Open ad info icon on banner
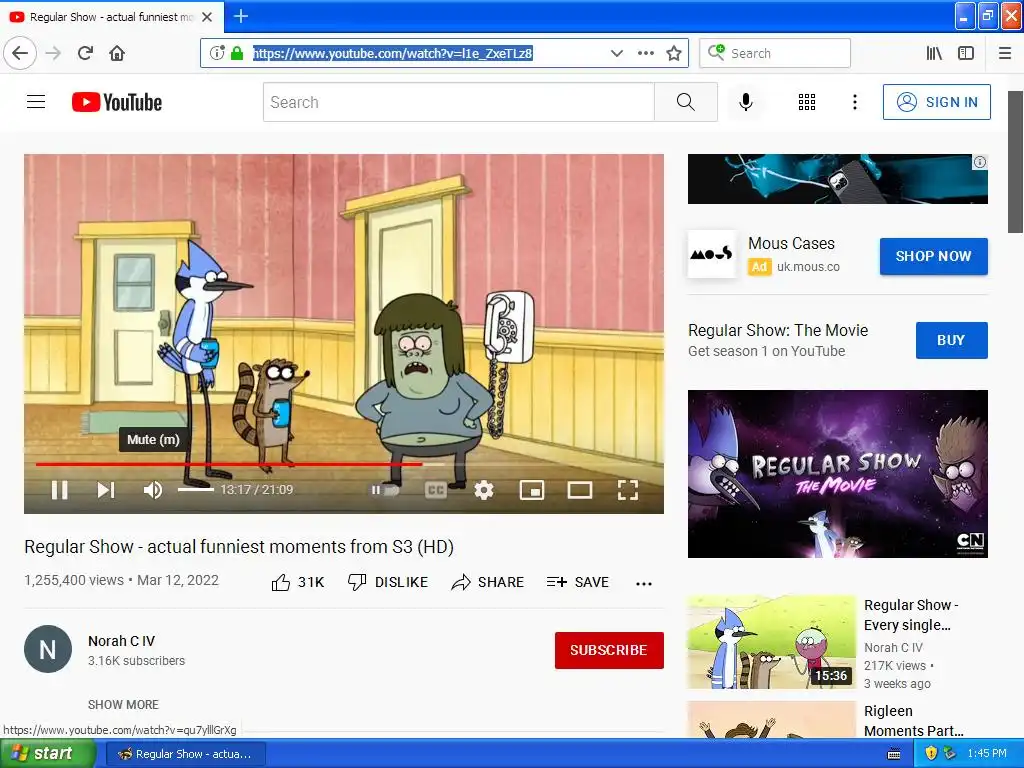Viewport: 1024px width, 768px height. 980,162
